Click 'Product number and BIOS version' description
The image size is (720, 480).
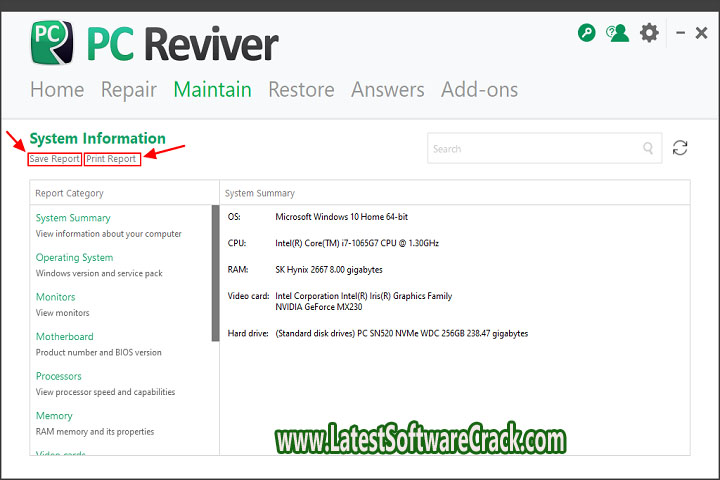(x=99, y=352)
